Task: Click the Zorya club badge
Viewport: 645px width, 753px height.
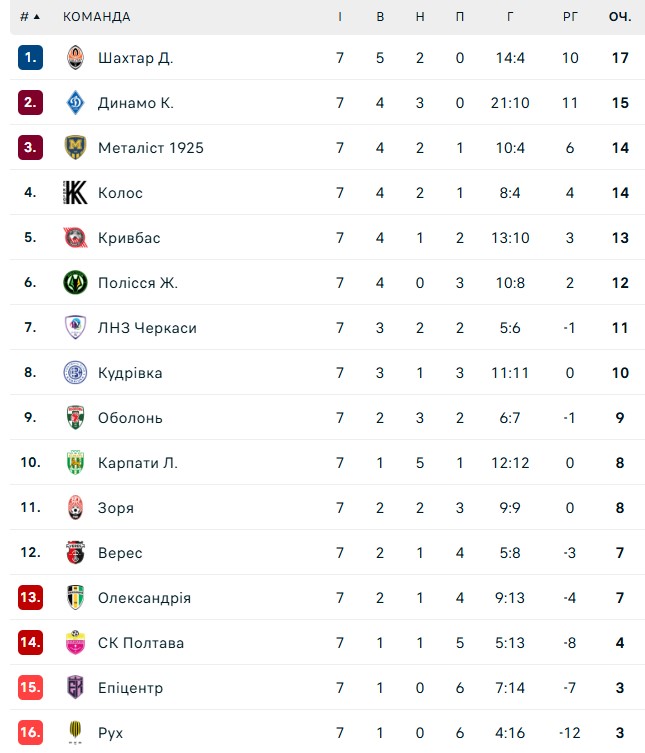Action: click(x=76, y=508)
